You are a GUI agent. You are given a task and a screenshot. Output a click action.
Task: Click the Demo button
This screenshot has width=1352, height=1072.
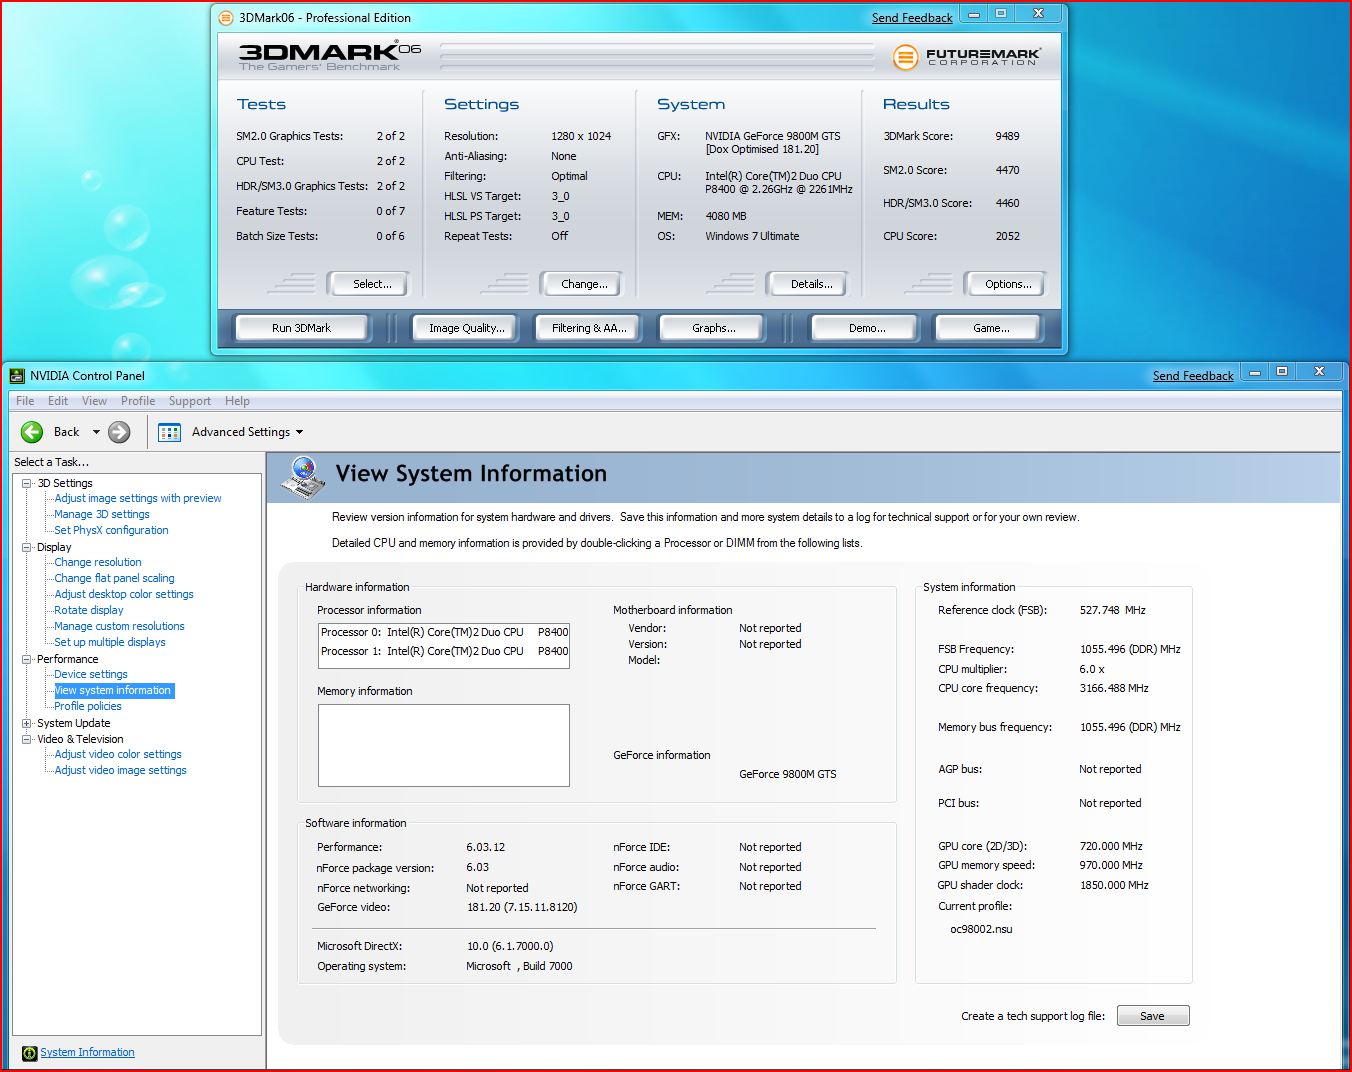click(x=867, y=328)
